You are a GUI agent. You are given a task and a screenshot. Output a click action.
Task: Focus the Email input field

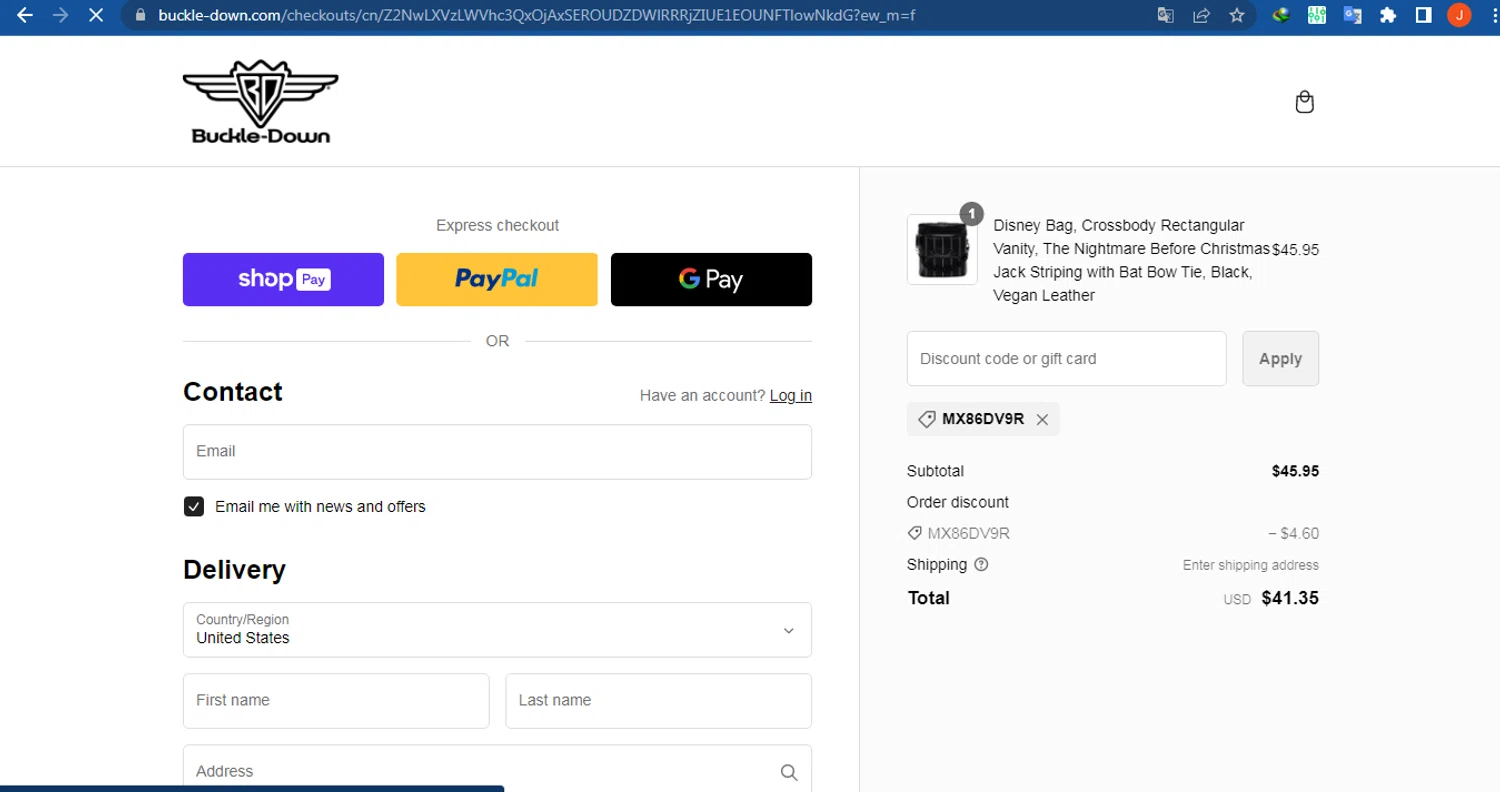497,452
